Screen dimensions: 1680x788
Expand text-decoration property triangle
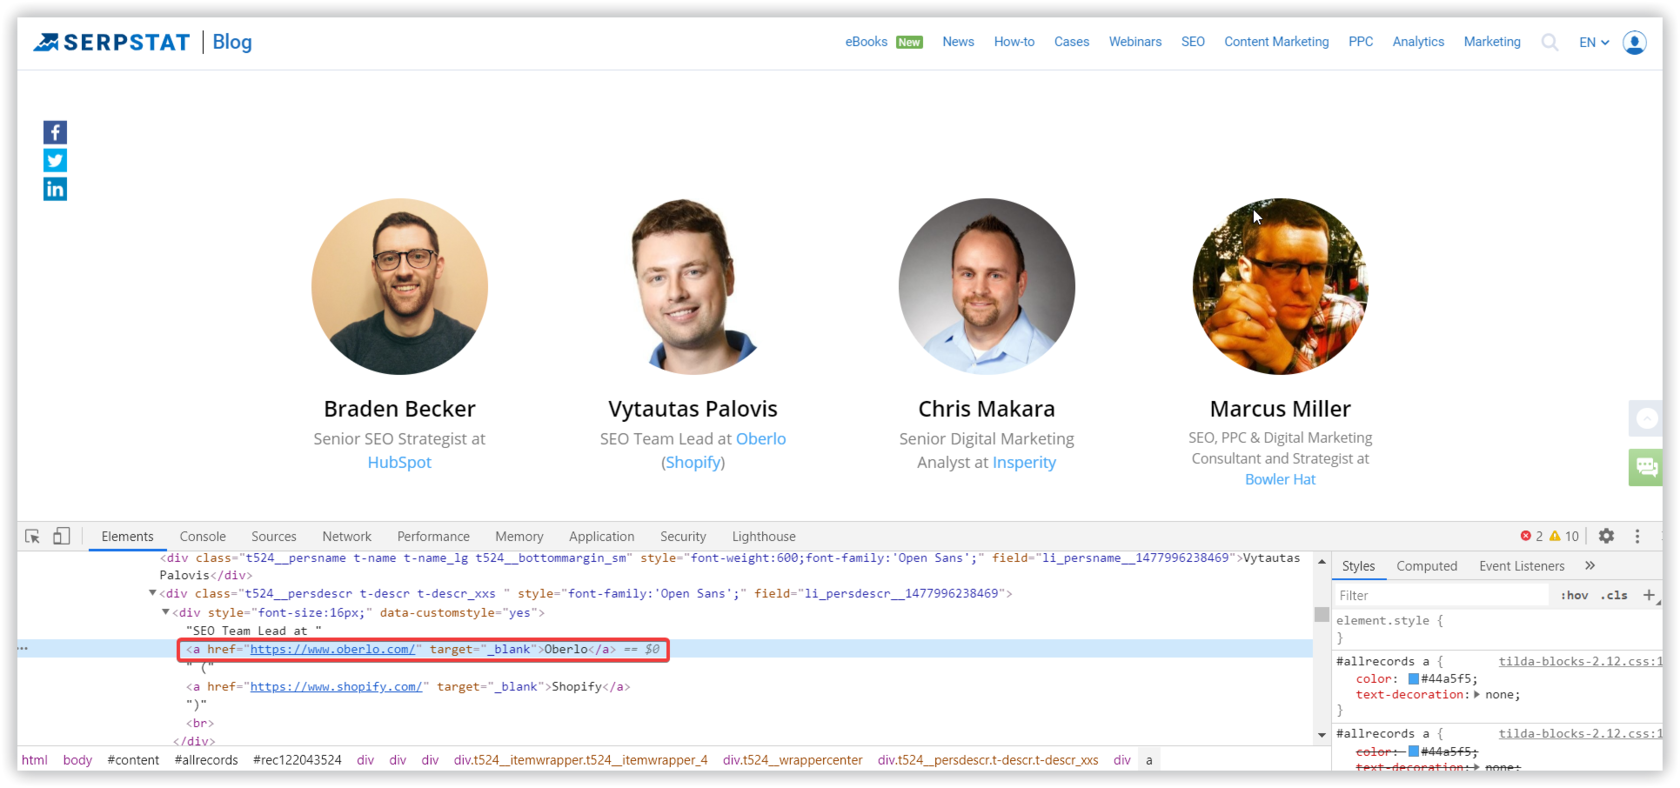pyautogui.click(x=1476, y=694)
